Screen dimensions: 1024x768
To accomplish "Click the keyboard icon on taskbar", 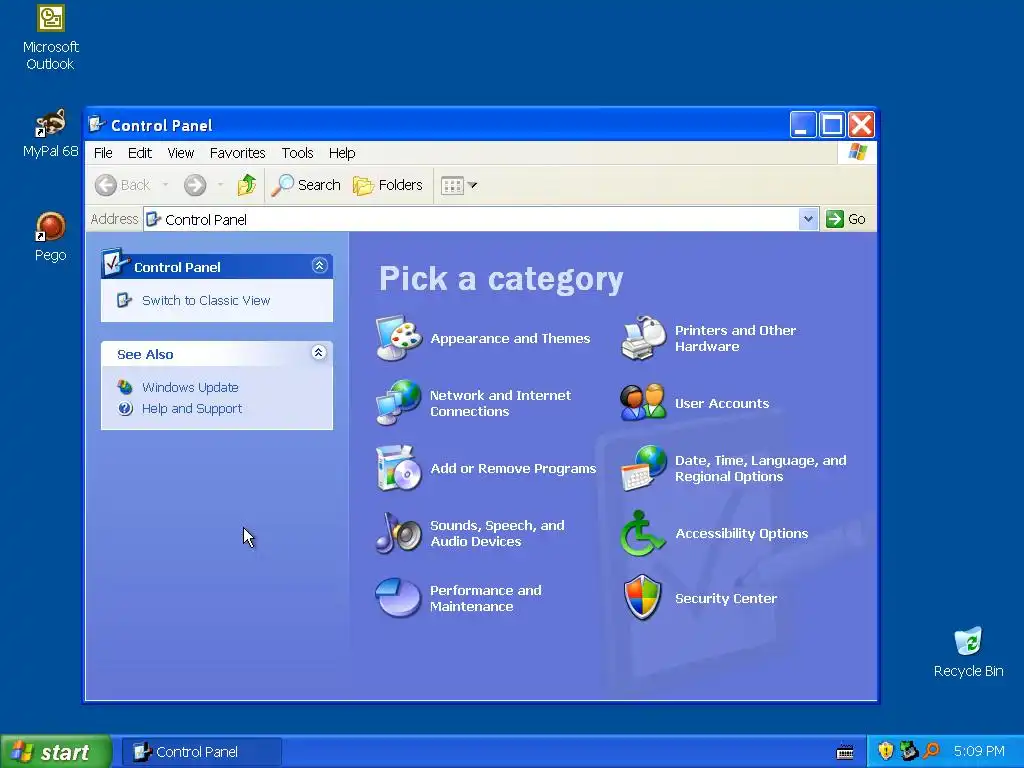I will tap(845, 752).
